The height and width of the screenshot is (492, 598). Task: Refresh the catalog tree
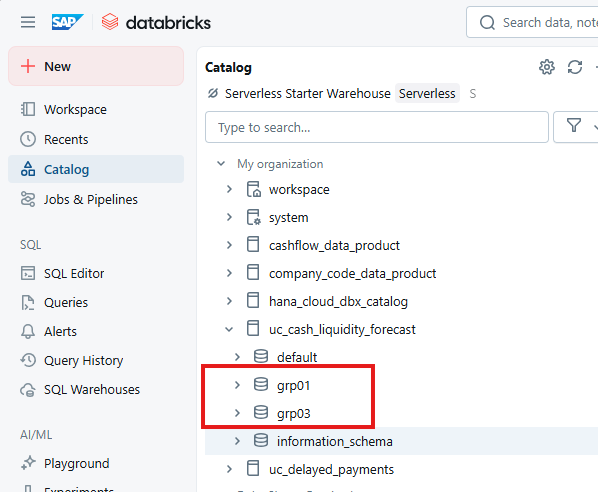(575, 67)
